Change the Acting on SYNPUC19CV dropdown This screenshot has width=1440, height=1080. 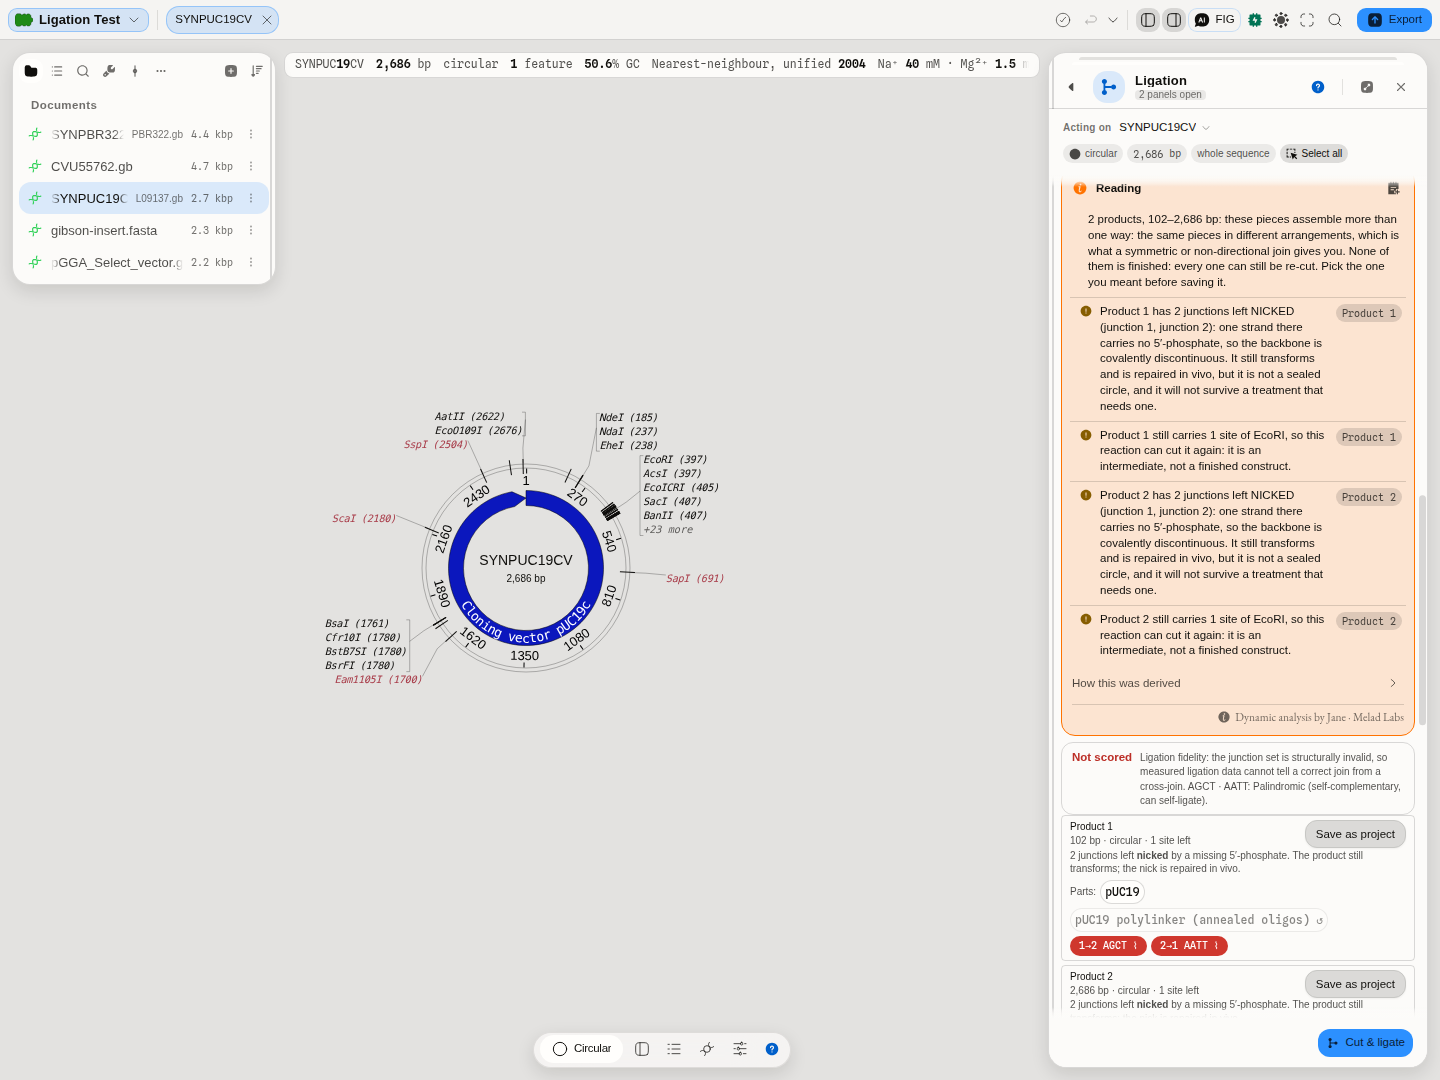point(1164,127)
